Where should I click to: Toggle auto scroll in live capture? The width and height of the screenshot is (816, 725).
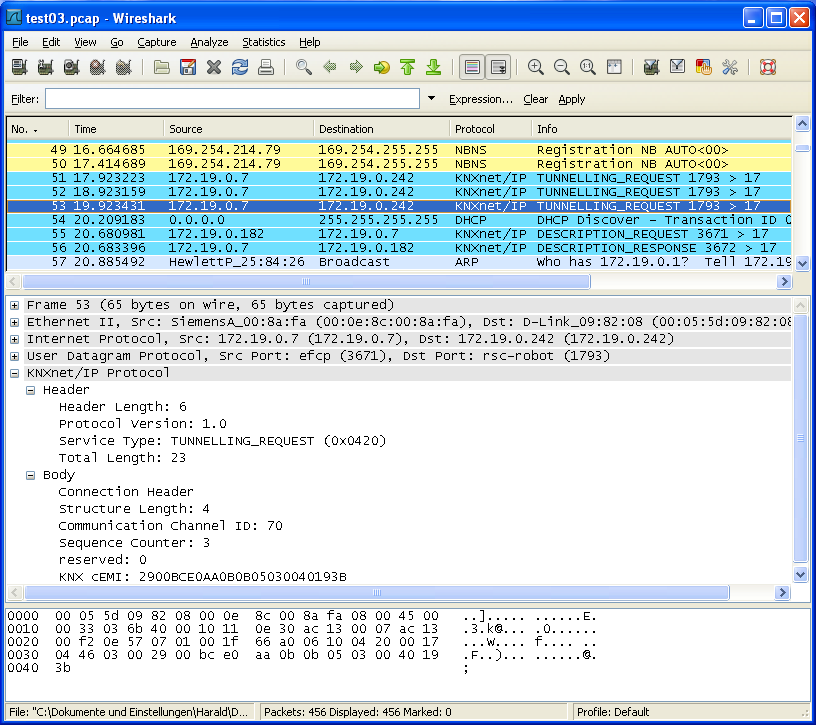click(498, 67)
